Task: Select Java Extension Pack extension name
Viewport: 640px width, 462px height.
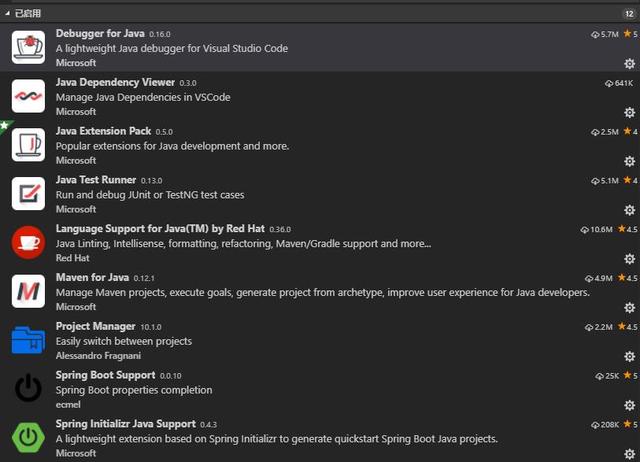Action: [x=103, y=131]
